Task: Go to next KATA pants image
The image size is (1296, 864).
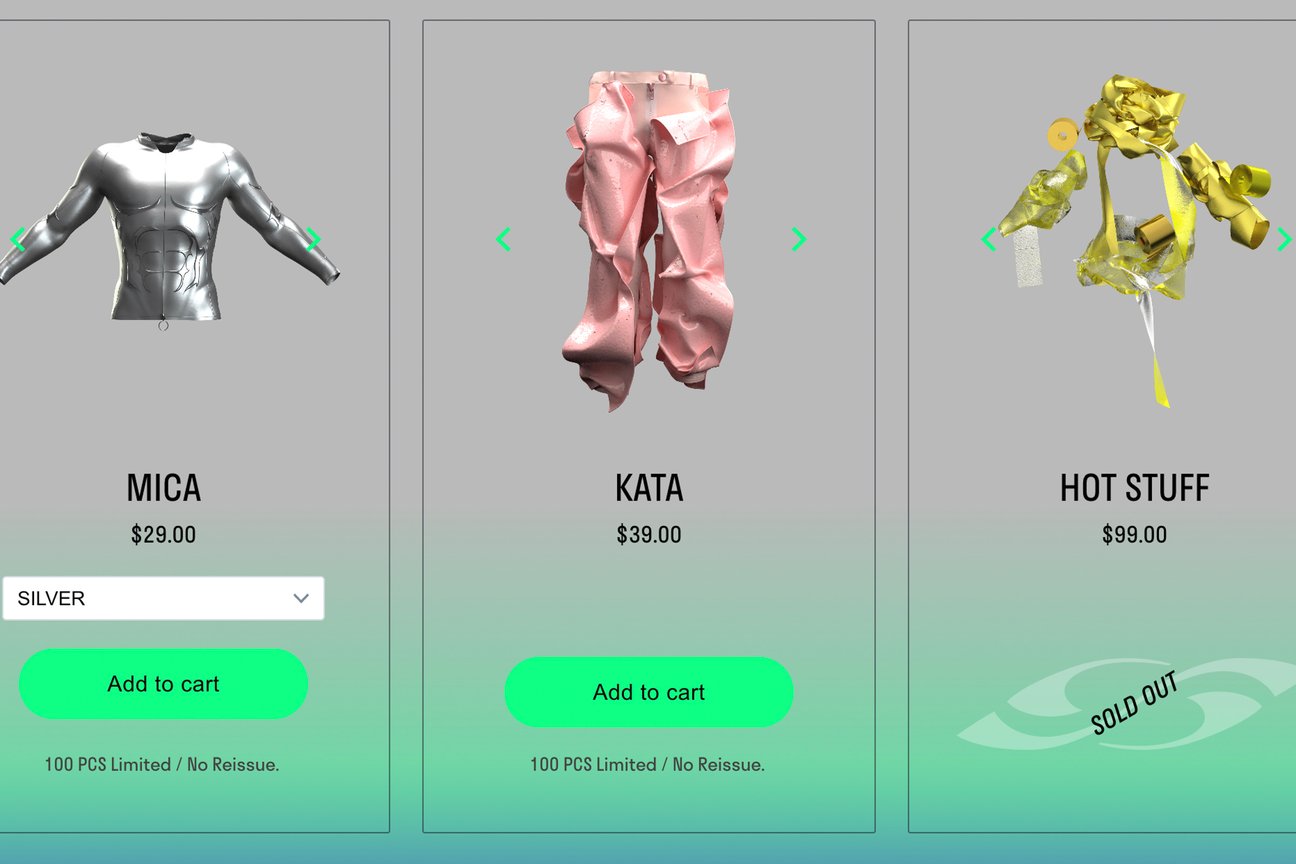Action: [x=798, y=239]
